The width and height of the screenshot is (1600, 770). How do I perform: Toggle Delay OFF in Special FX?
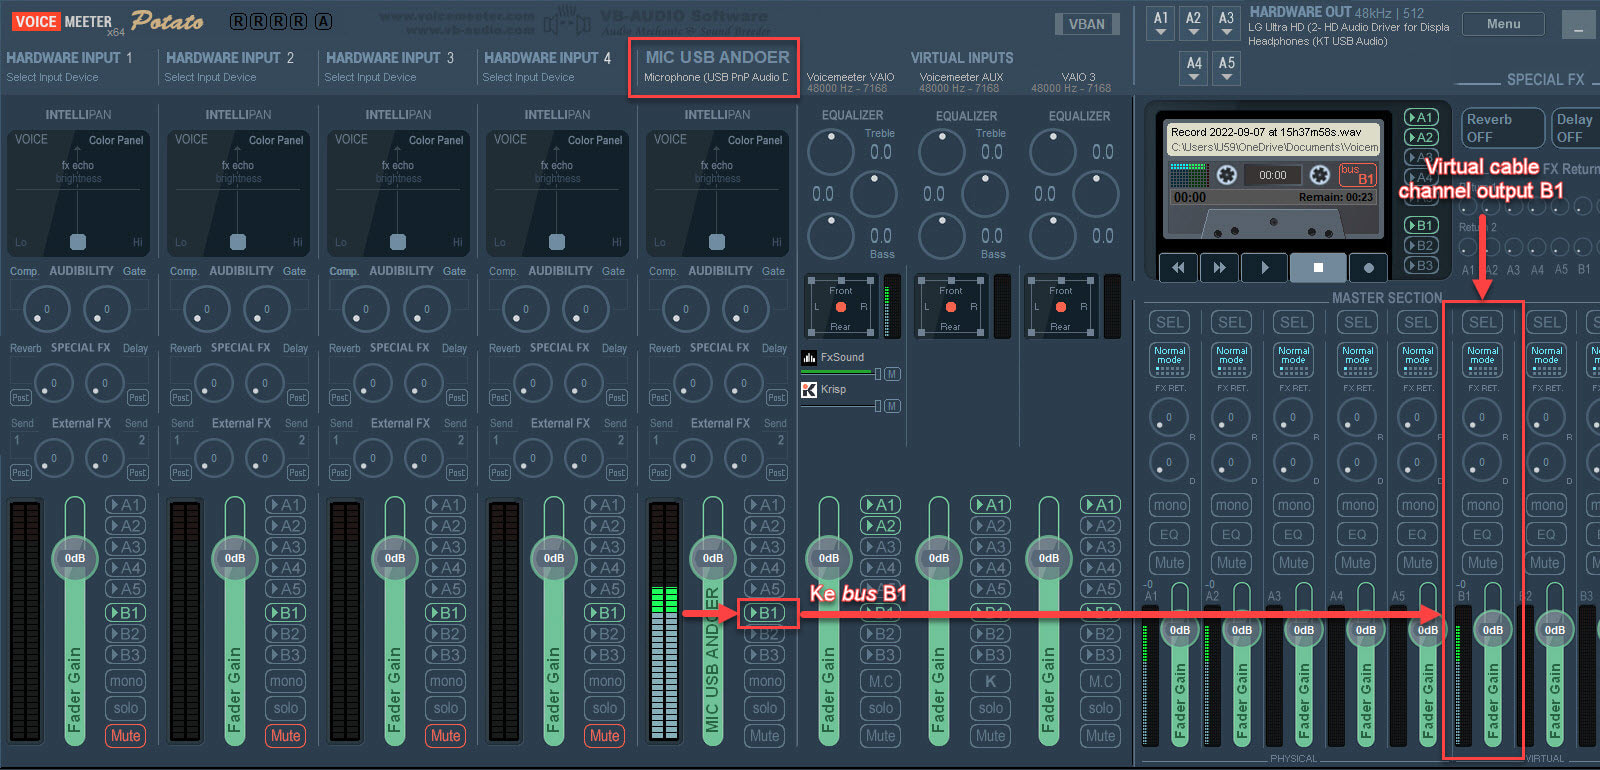[1576, 128]
